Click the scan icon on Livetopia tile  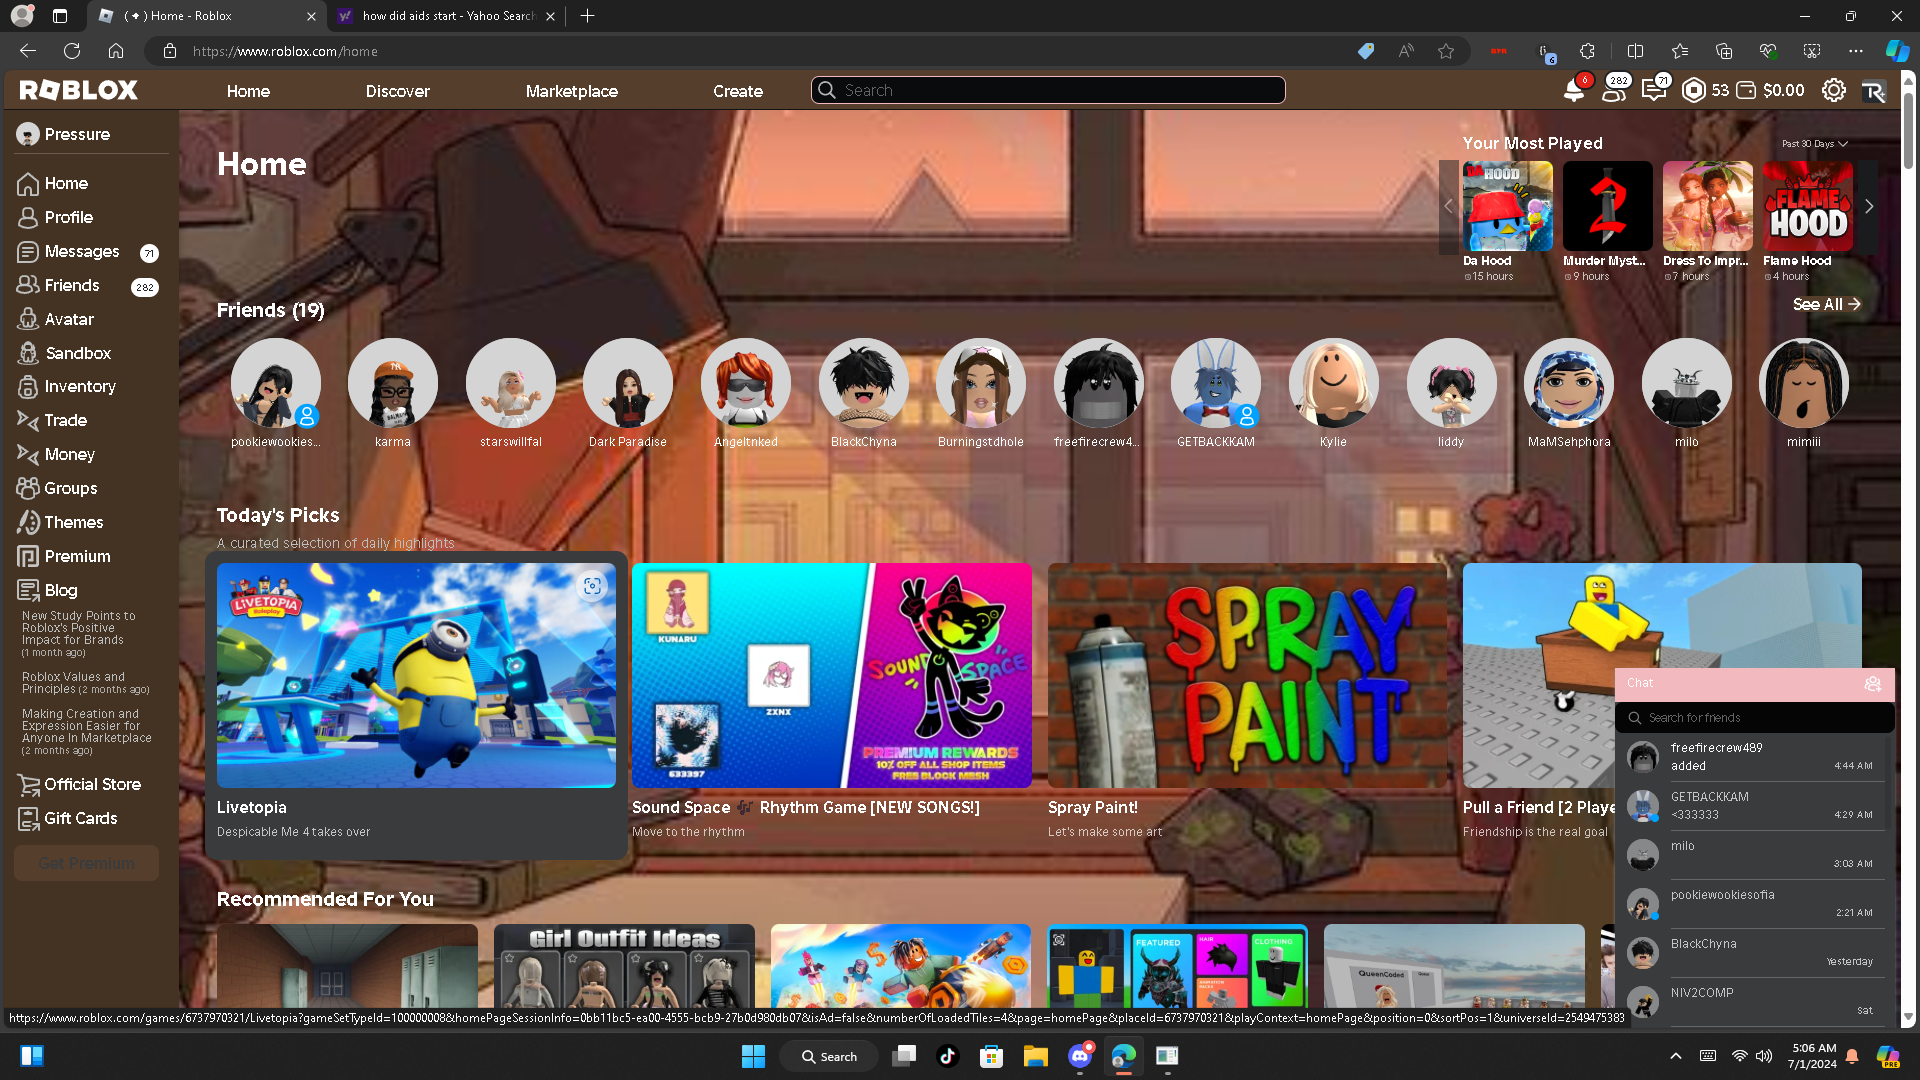click(592, 586)
